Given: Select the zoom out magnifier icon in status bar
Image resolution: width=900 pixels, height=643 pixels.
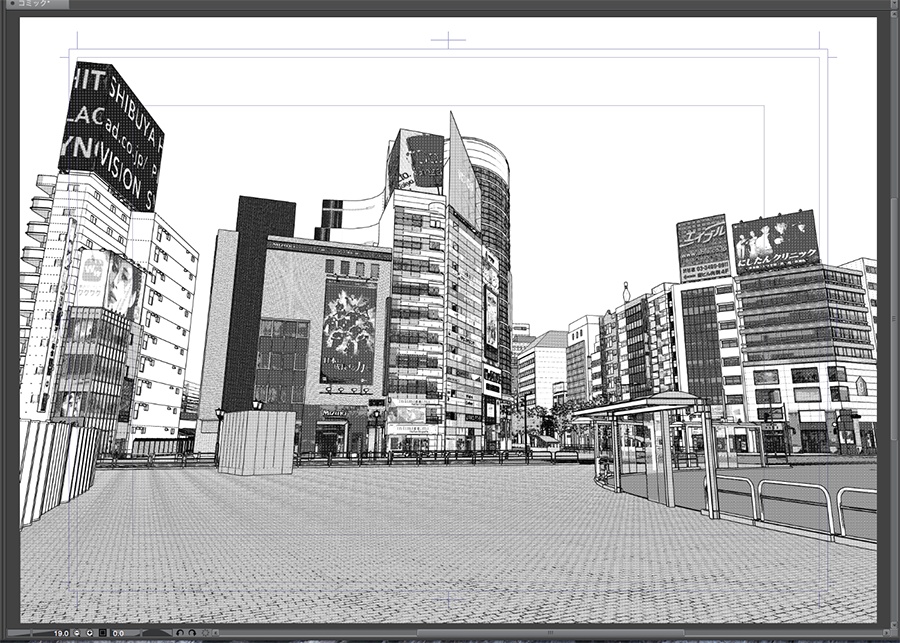Looking at the screenshot, I should click(x=76, y=632).
